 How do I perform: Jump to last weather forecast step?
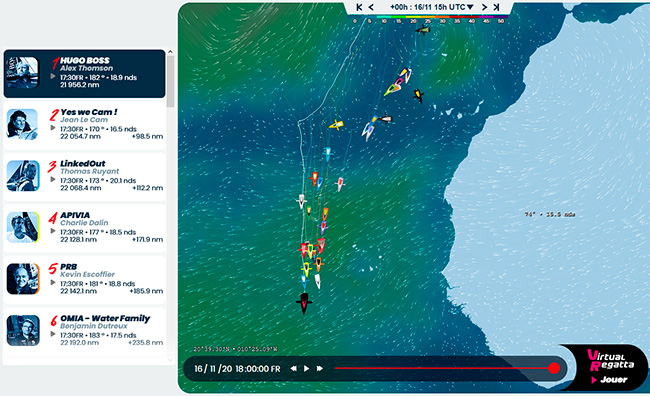point(496,7)
